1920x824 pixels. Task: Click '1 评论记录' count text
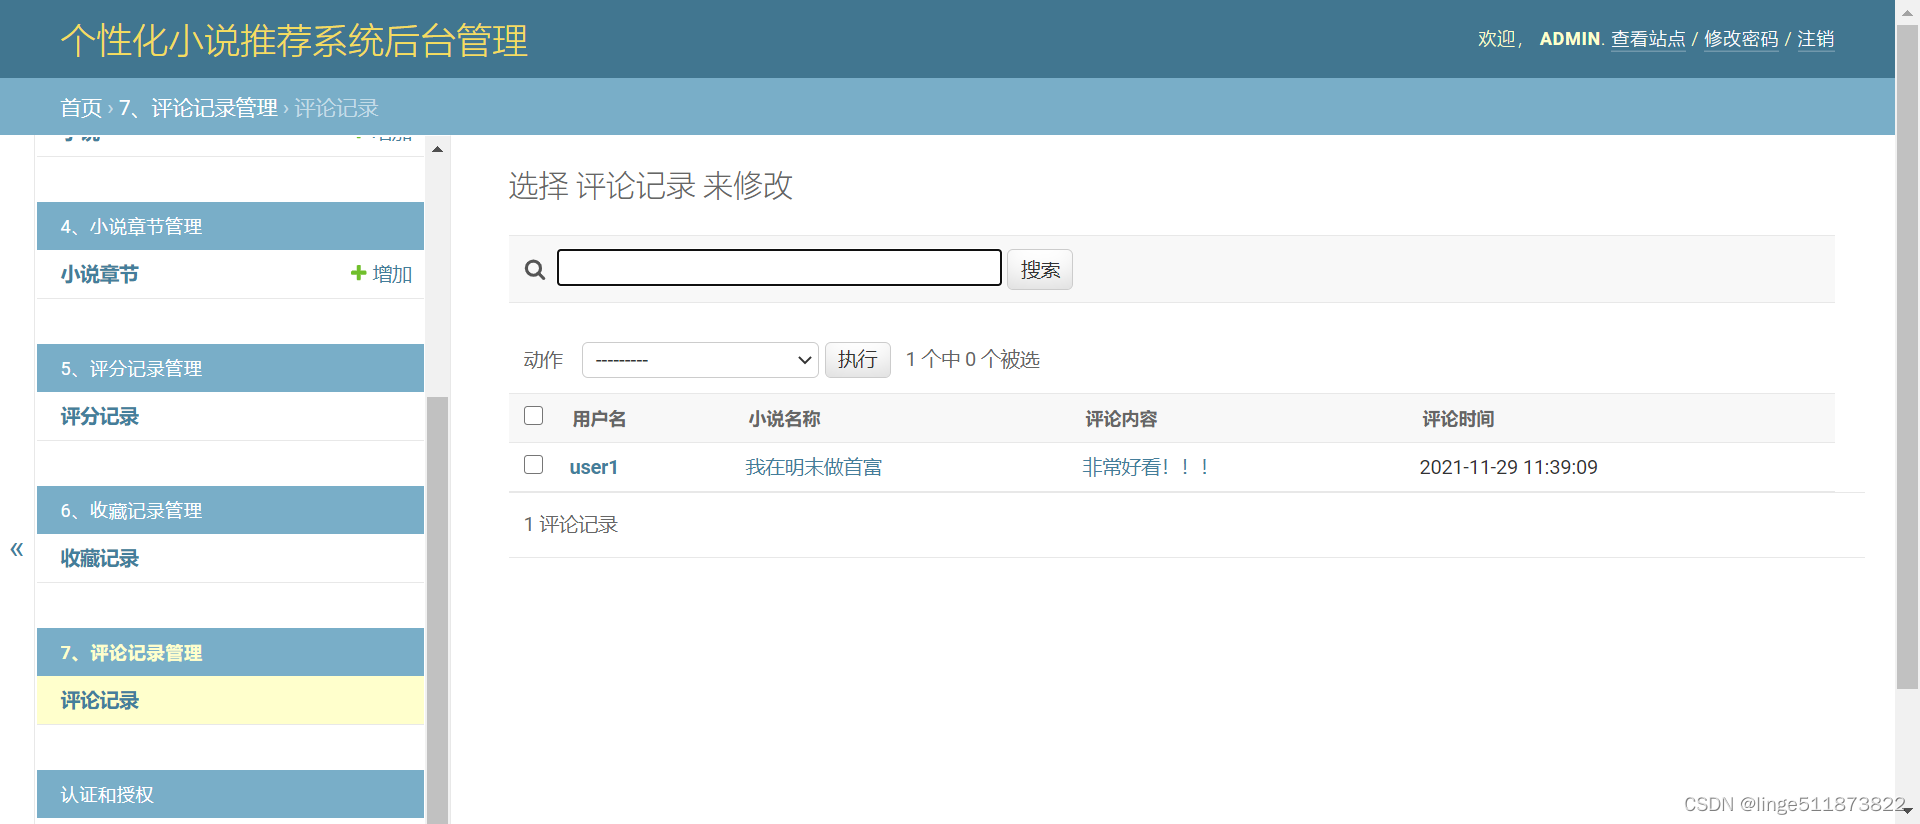571,524
